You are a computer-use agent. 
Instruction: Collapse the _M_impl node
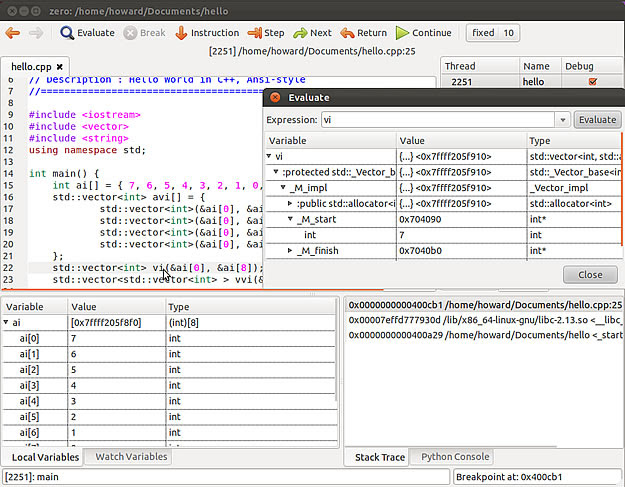[283, 187]
